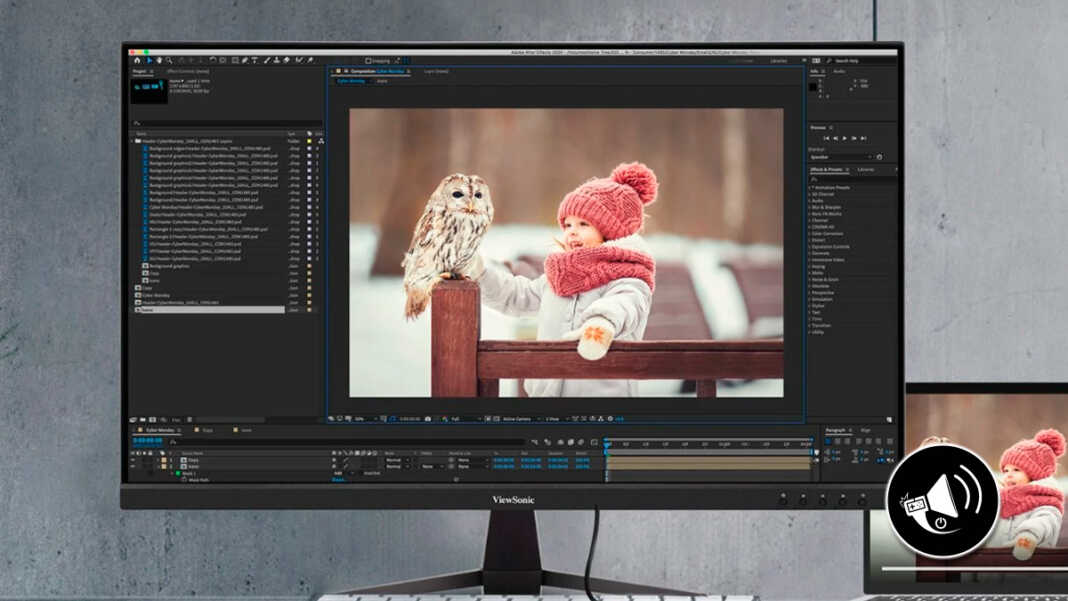Activate the Hand tool
This screenshot has width=1068, height=601.
coord(160,61)
